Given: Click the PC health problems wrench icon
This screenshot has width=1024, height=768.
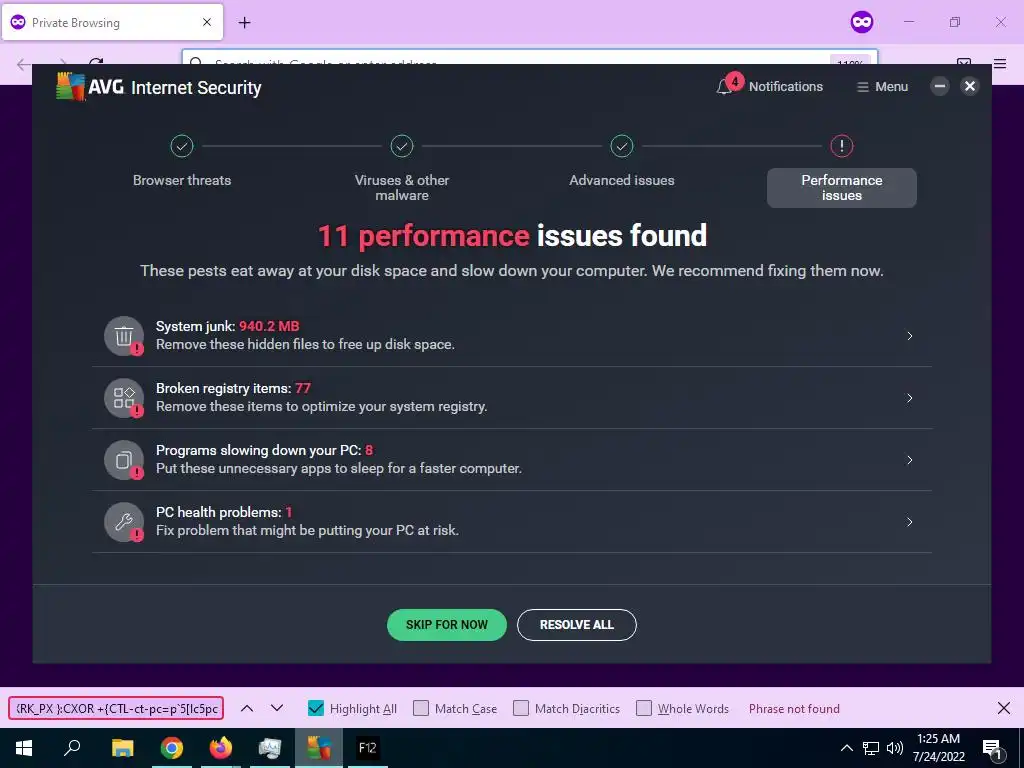Looking at the screenshot, I should tap(124, 522).
